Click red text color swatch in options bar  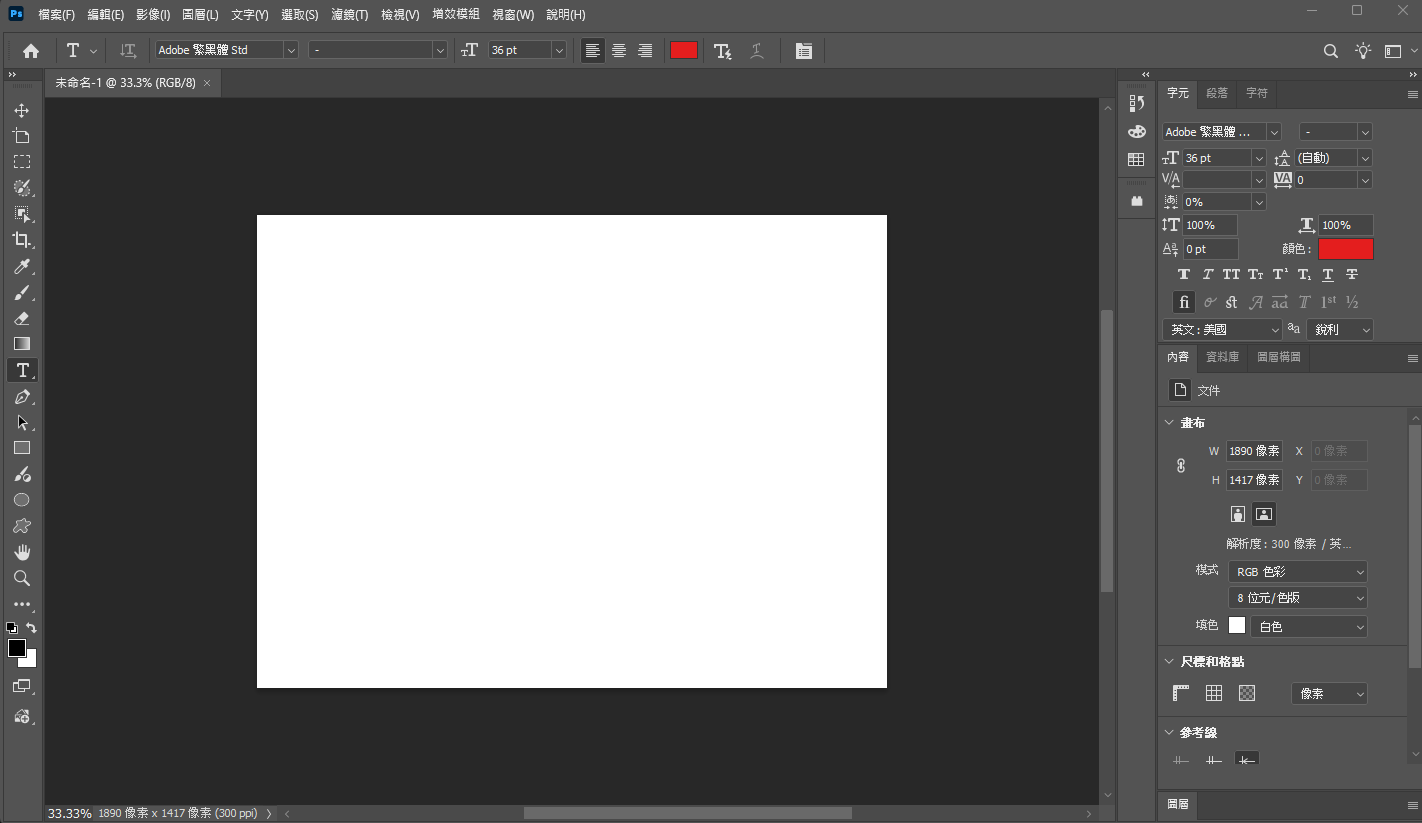point(684,50)
